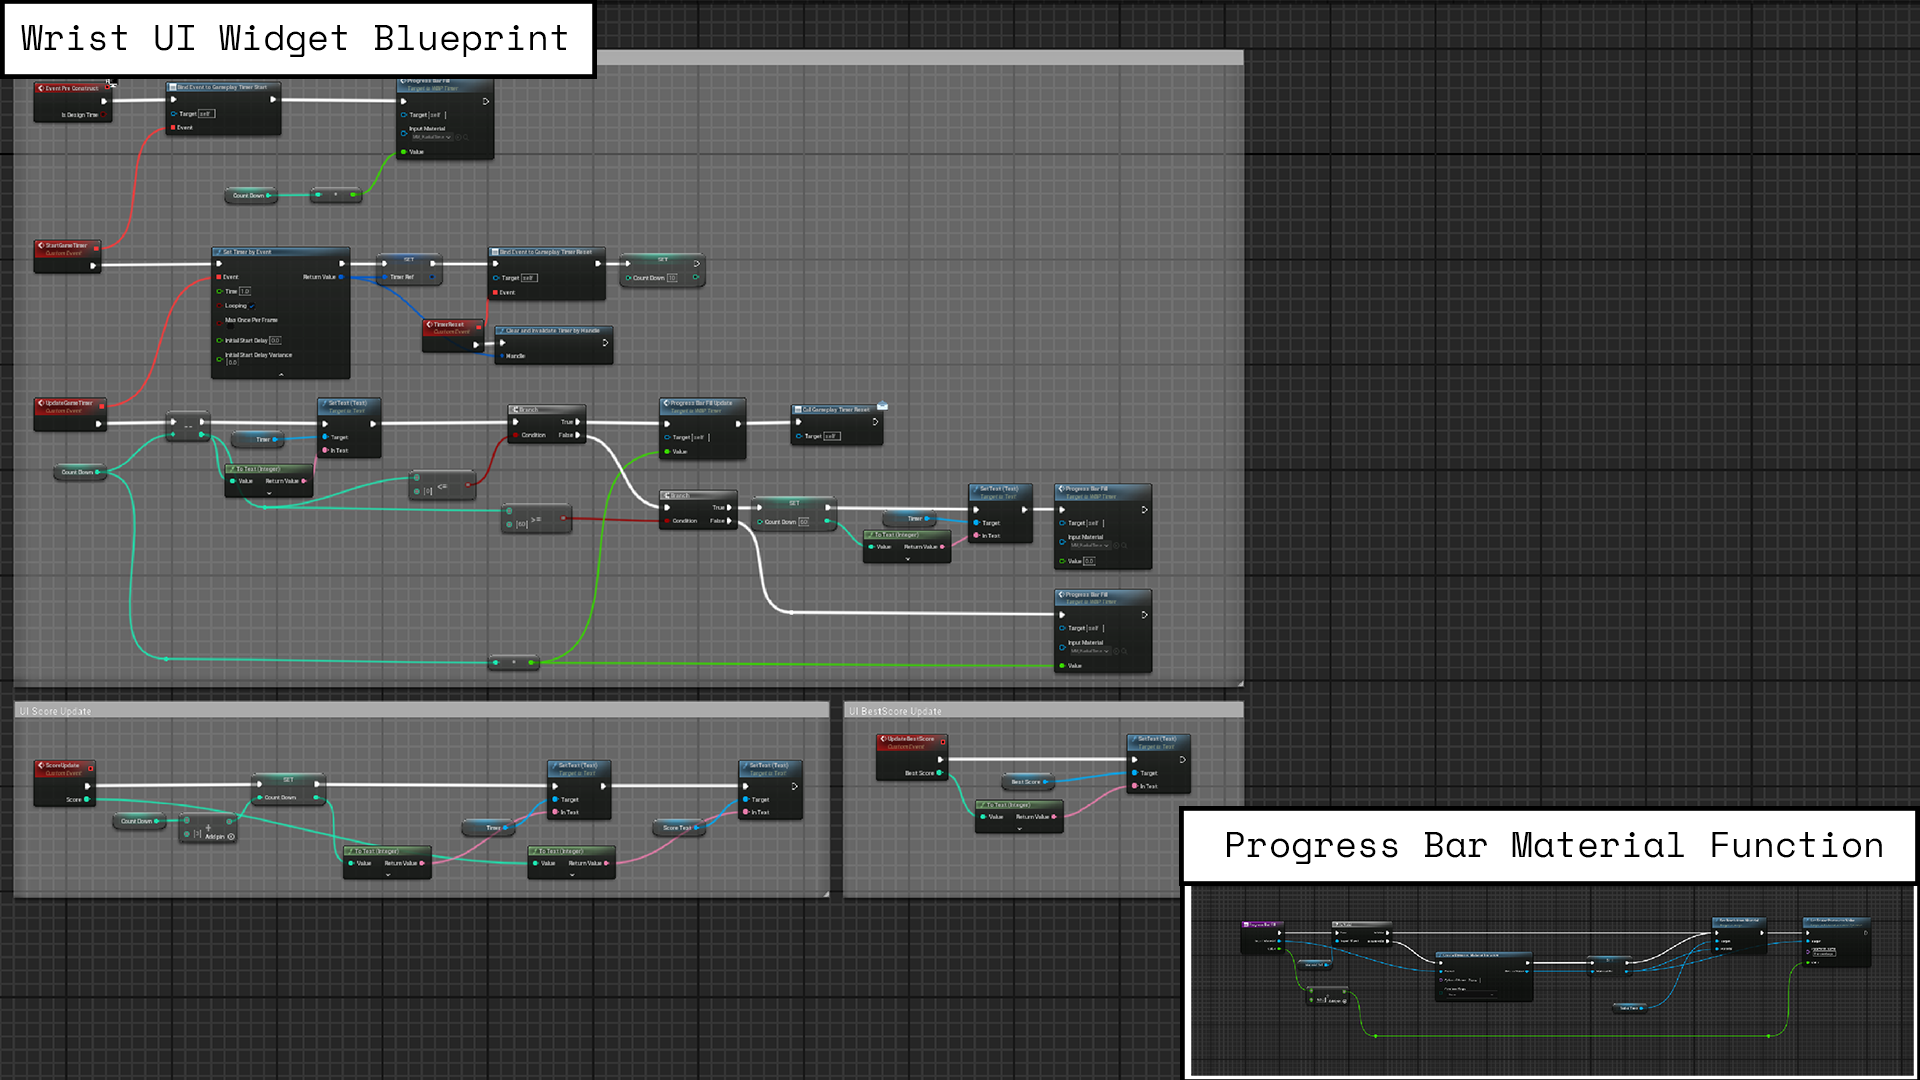Click the Set Timer by Event function icon
This screenshot has height=1080, width=1920.
218,252
